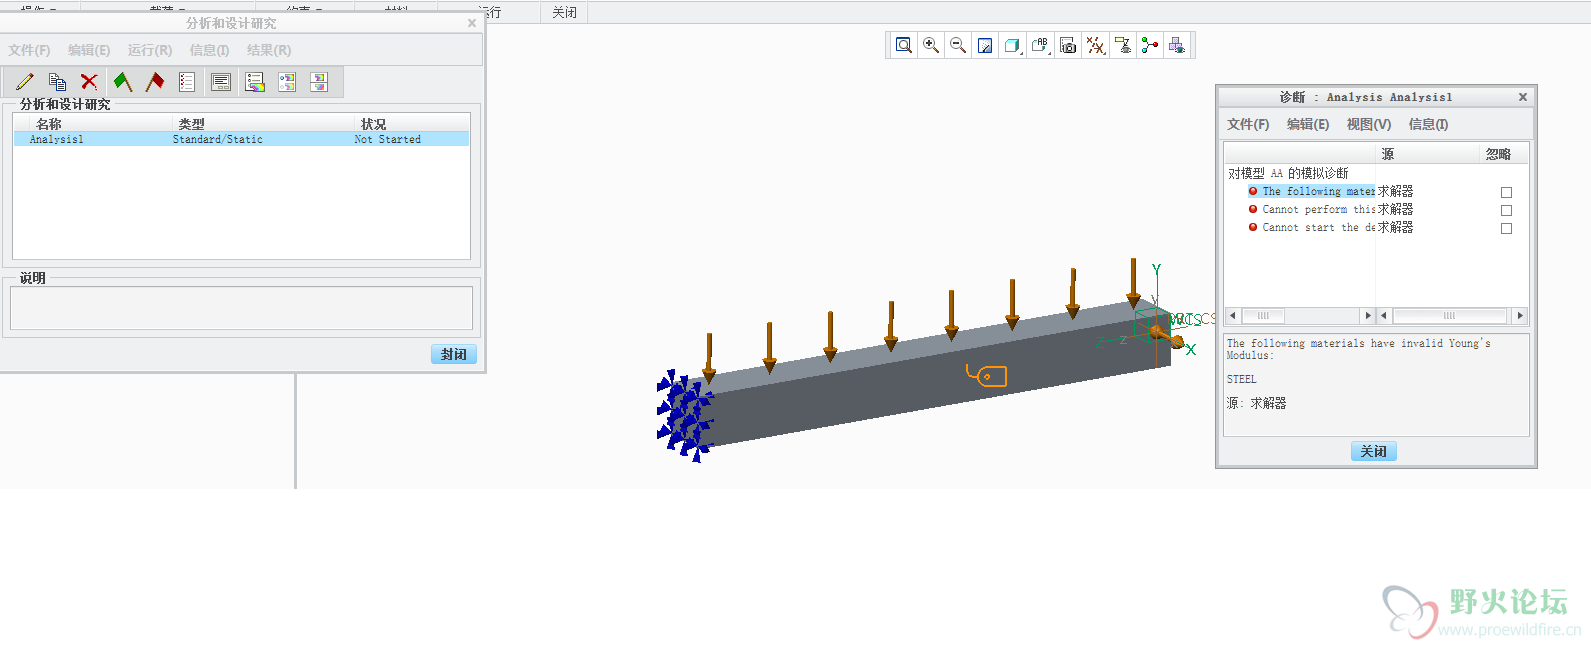Open the datum display filters icon

pos(1096,45)
